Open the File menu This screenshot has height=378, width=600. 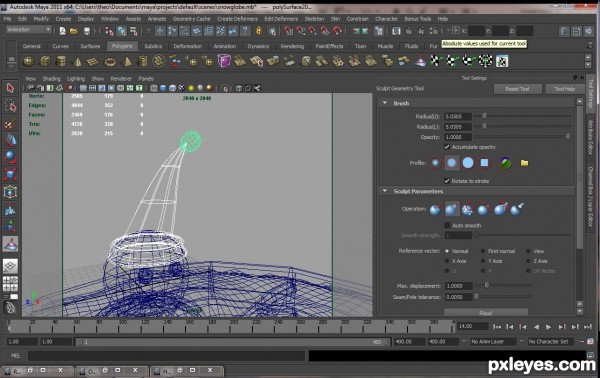[7, 19]
